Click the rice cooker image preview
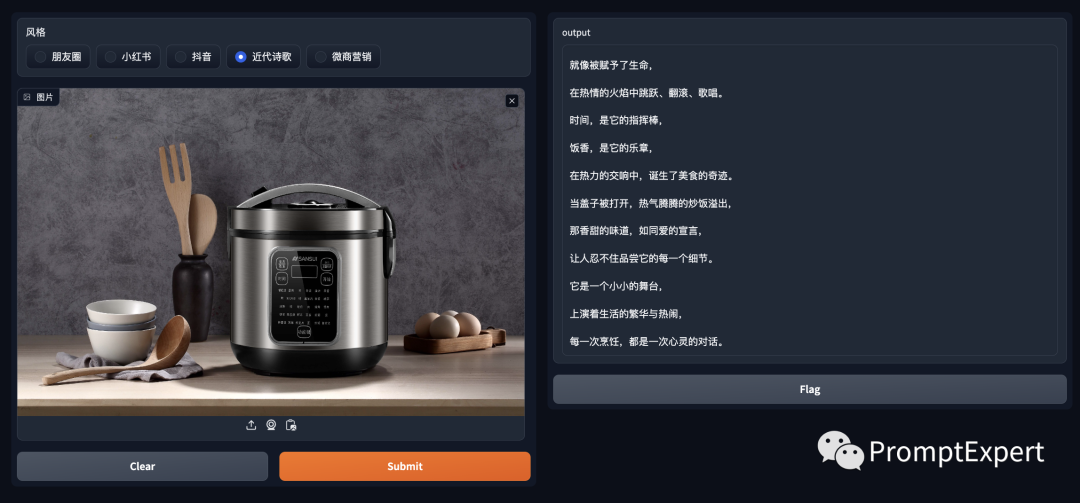The image size is (1080, 503). (x=271, y=252)
